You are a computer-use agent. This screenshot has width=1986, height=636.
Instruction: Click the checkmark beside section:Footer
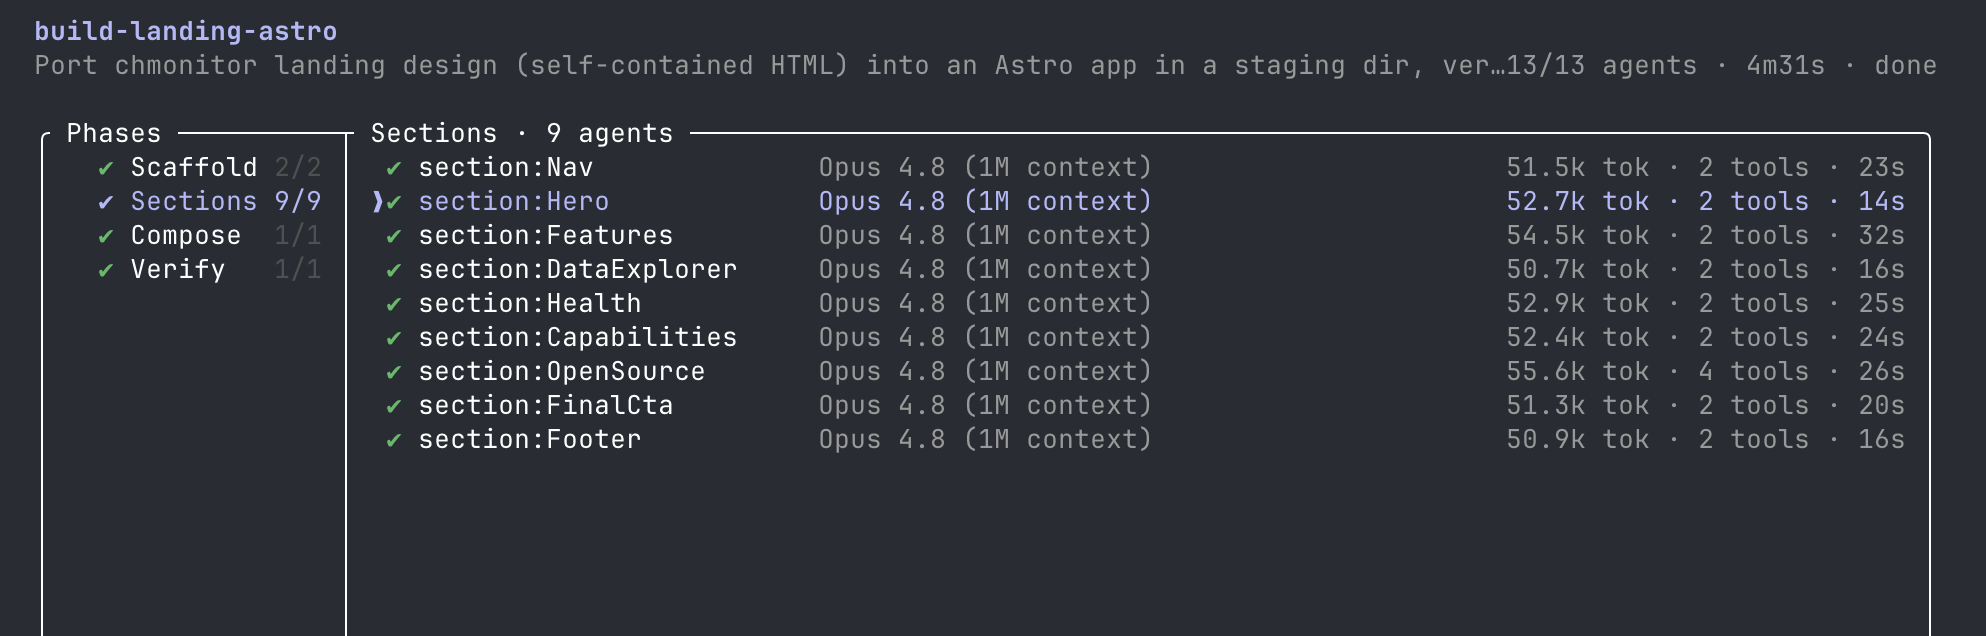coord(394,440)
